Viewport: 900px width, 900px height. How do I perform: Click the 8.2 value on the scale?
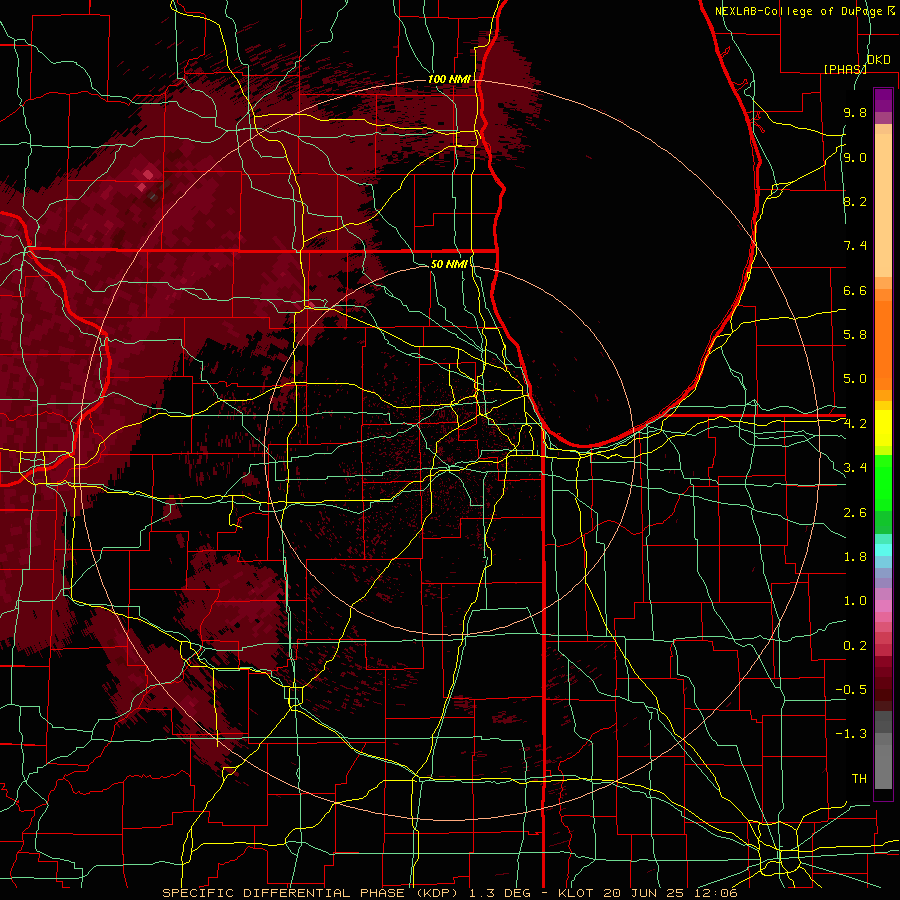point(855,201)
